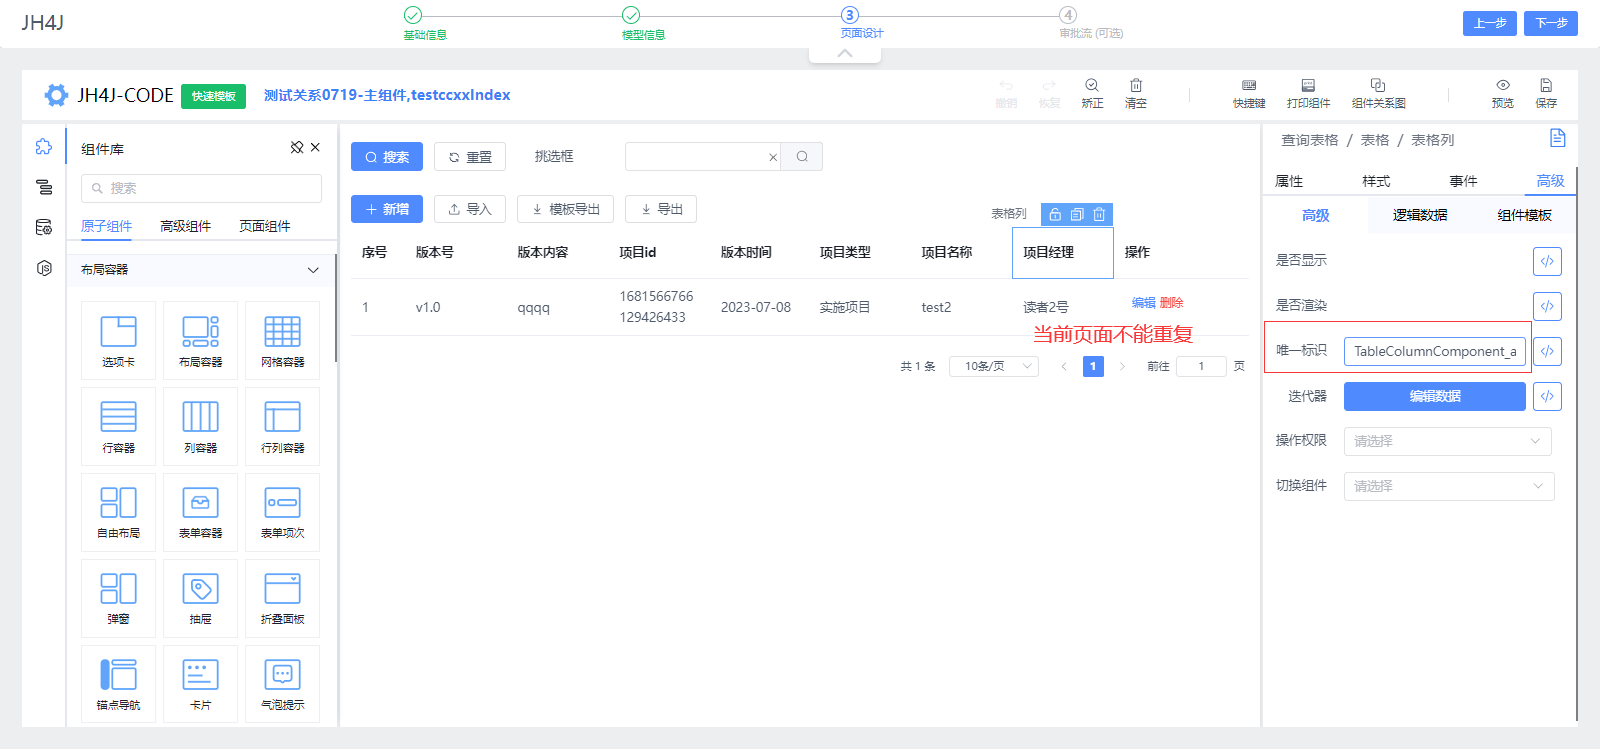
Task: Clear the search filter input
Action: point(772,157)
